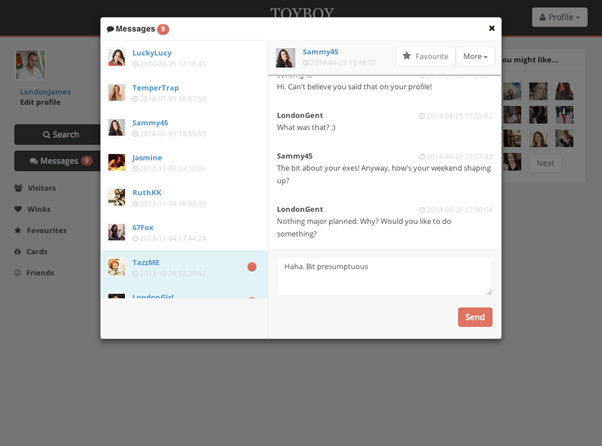Click the red 9 badge in dialog header
The height and width of the screenshot is (446, 602).
click(x=163, y=29)
